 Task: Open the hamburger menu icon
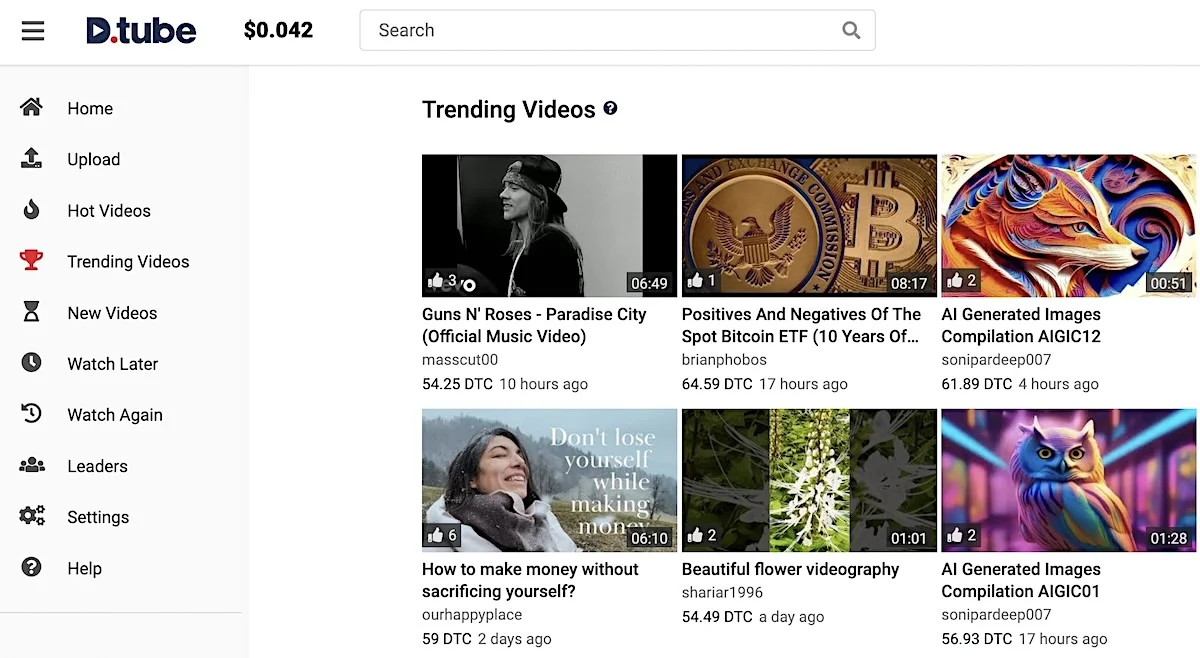(x=33, y=31)
